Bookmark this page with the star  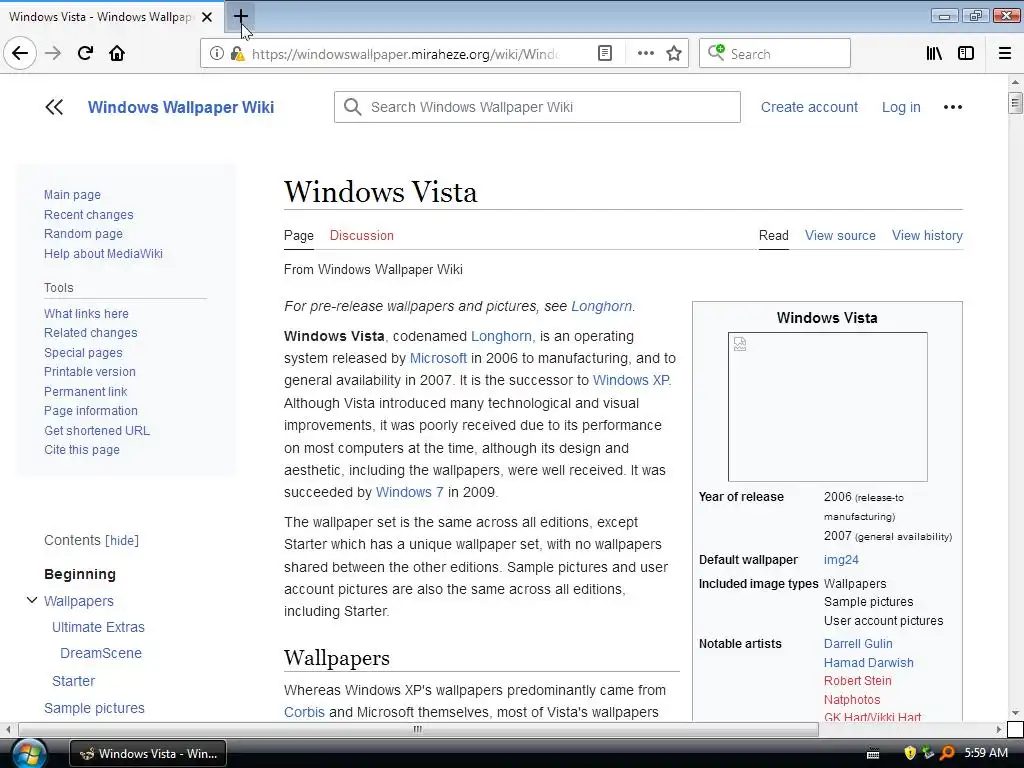[674, 54]
